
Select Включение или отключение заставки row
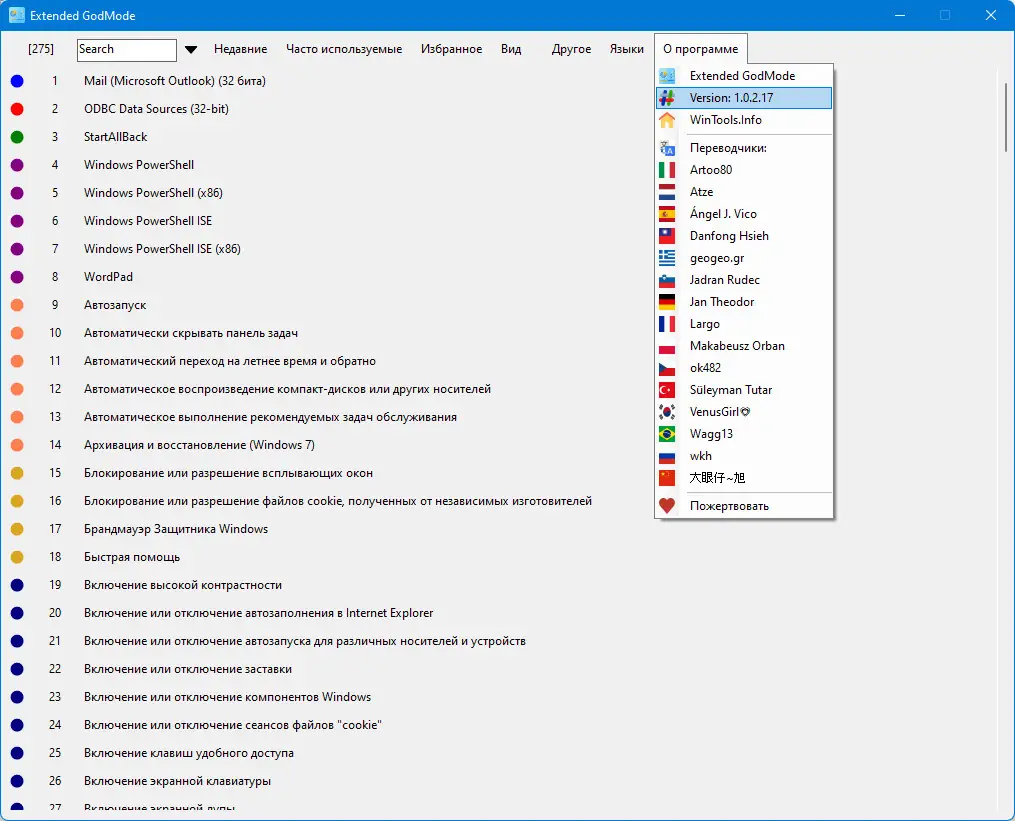(188, 669)
